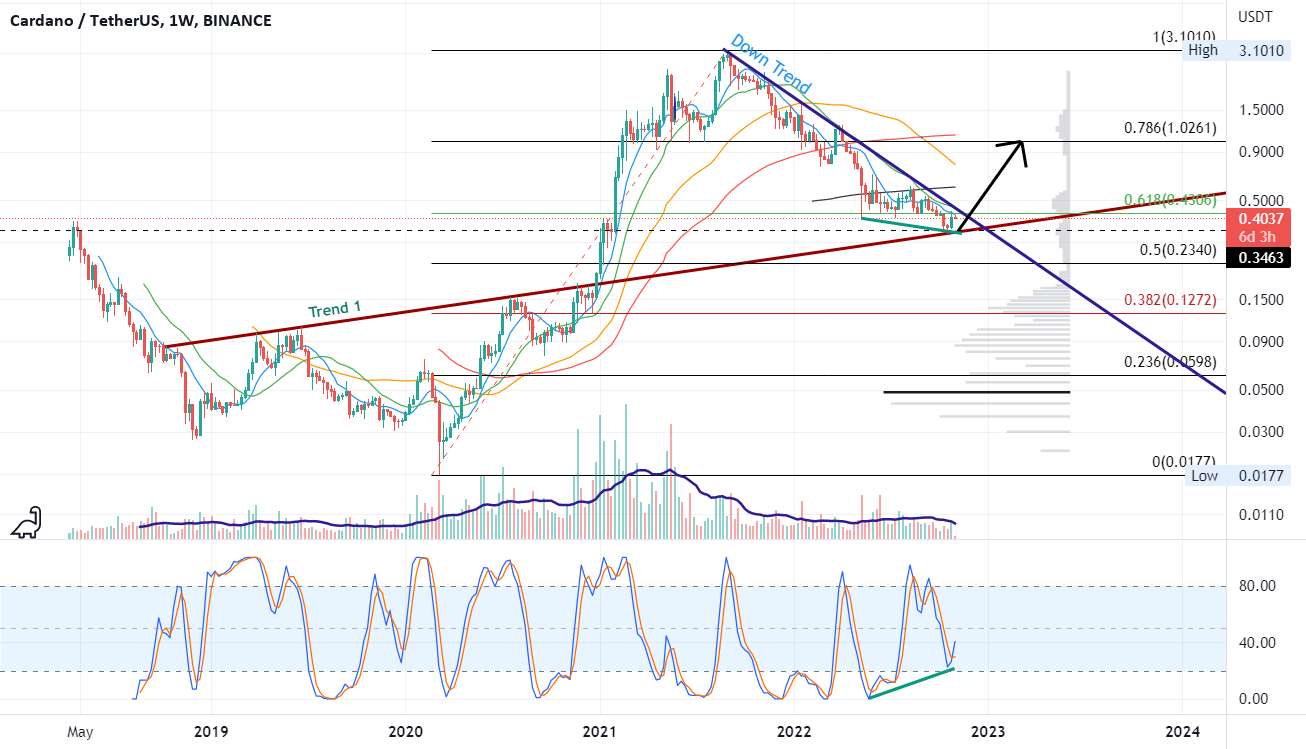Click the 0.9000 price axis value

[x=1259, y=152]
